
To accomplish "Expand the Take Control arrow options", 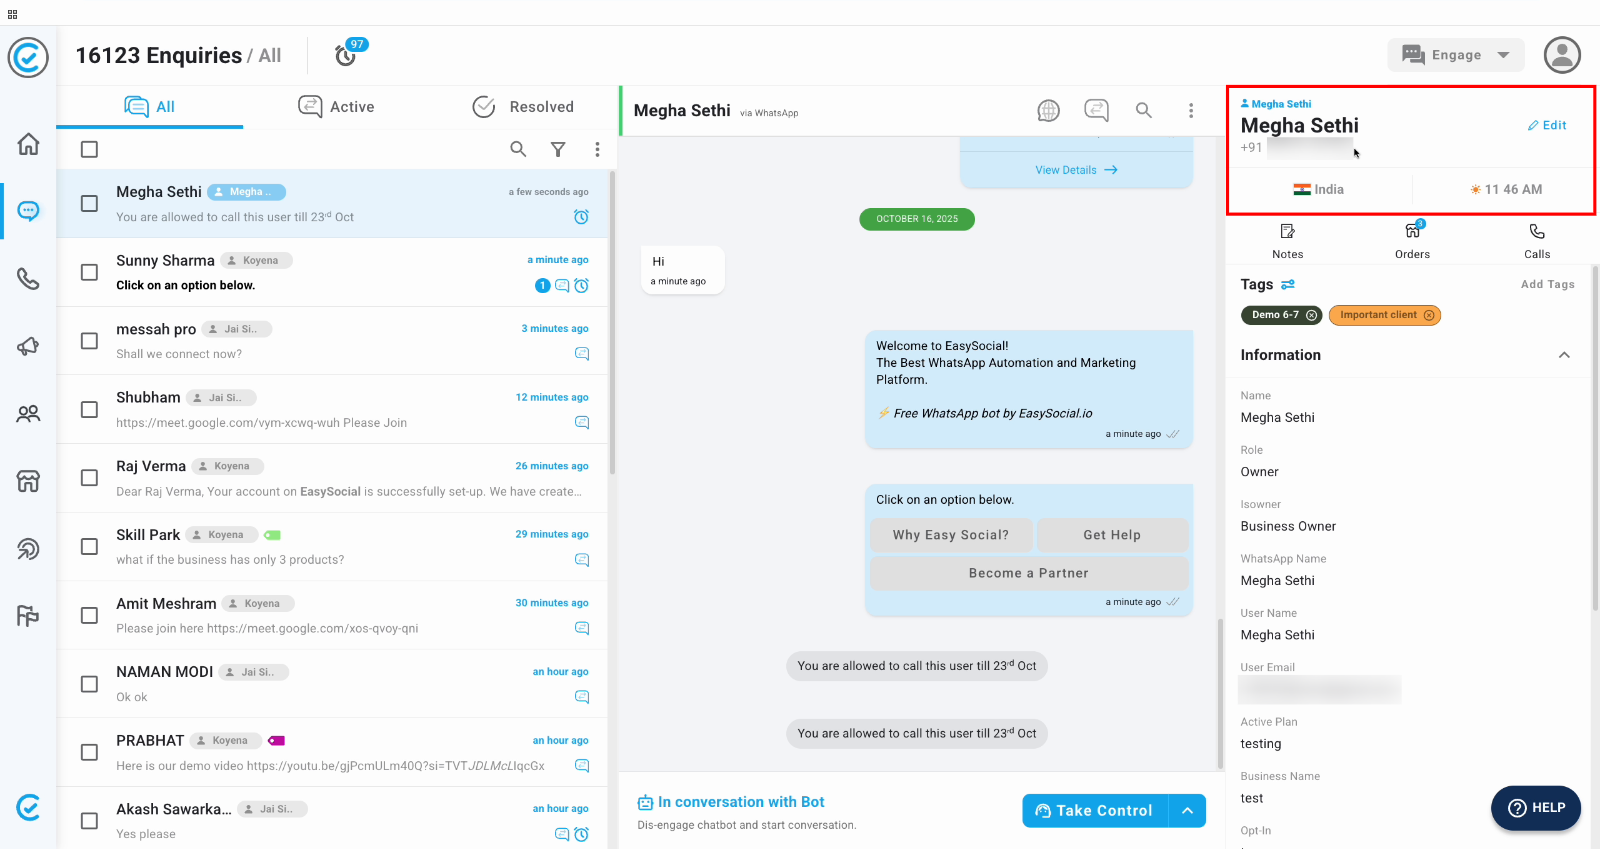I will (x=1187, y=811).
